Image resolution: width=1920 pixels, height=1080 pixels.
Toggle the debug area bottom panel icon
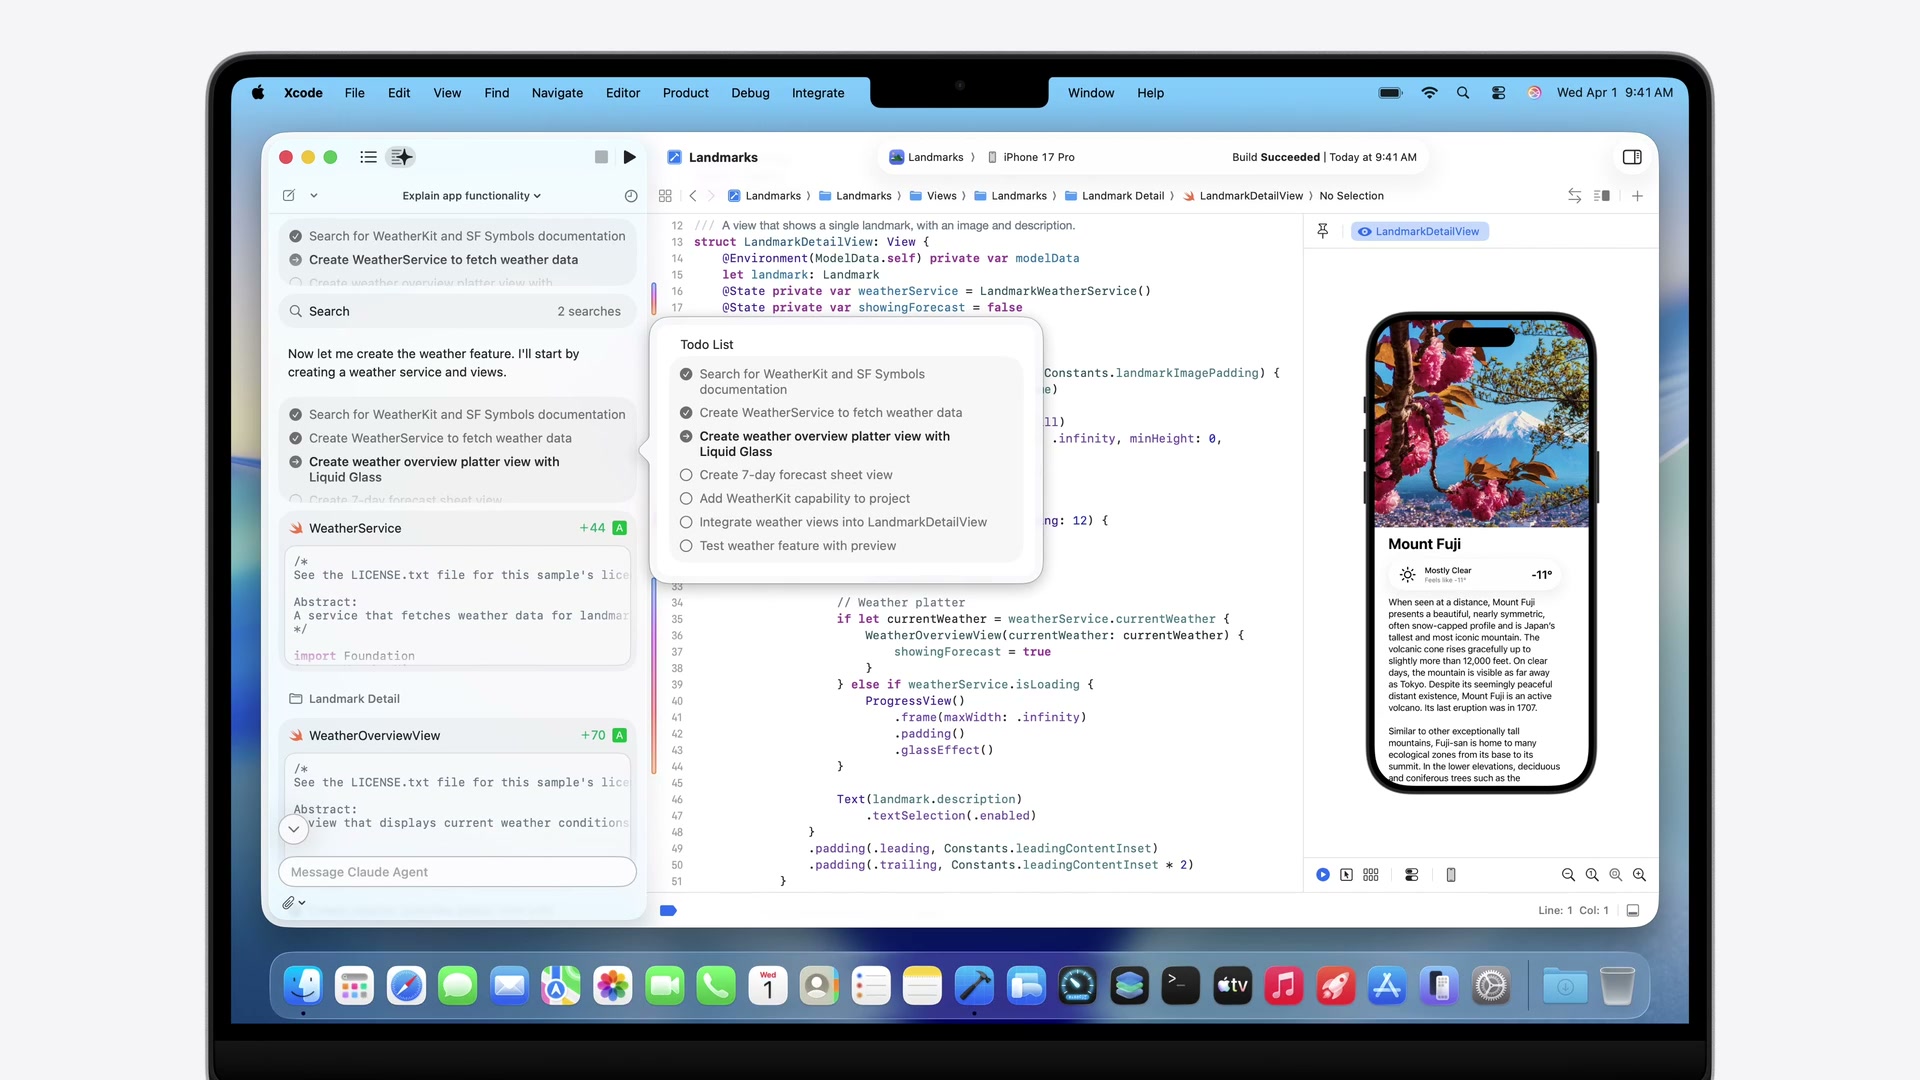pyautogui.click(x=1633, y=910)
